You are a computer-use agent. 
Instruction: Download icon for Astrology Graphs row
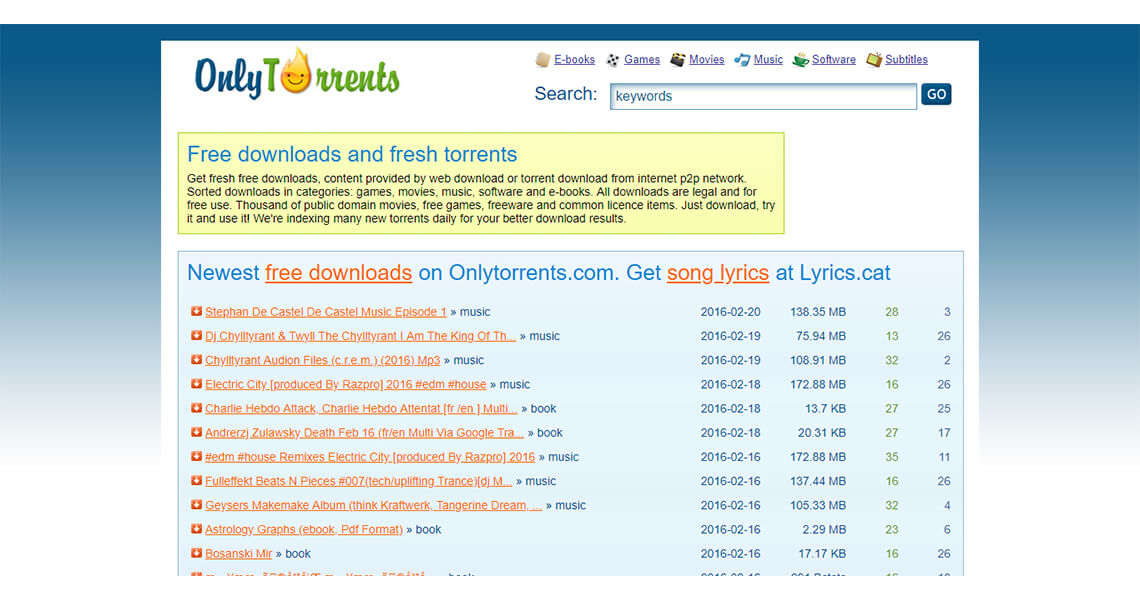pyautogui.click(x=196, y=529)
